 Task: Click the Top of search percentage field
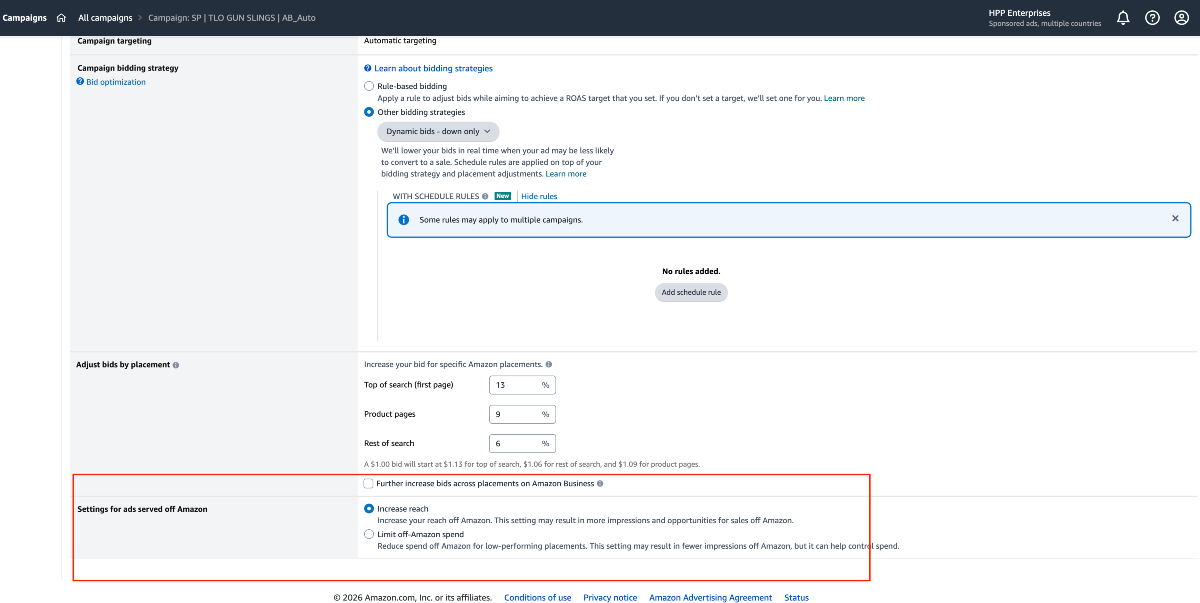click(522, 385)
